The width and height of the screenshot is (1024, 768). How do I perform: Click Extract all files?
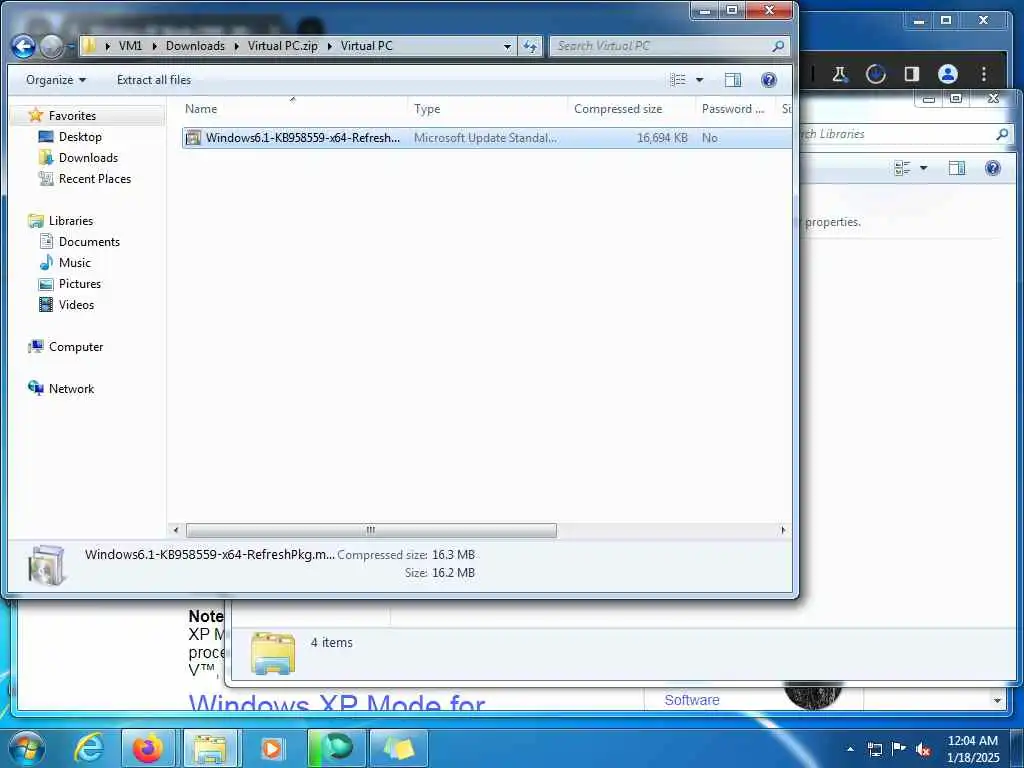pos(154,80)
